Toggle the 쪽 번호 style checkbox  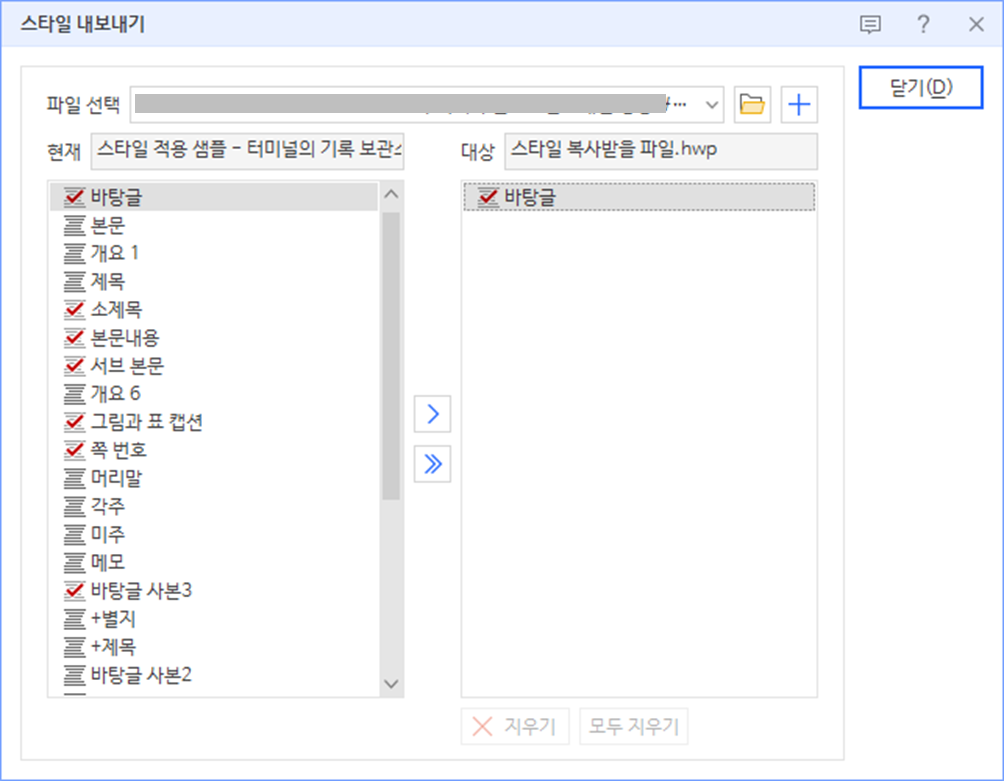pyautogui.click(x=75, y=449)
